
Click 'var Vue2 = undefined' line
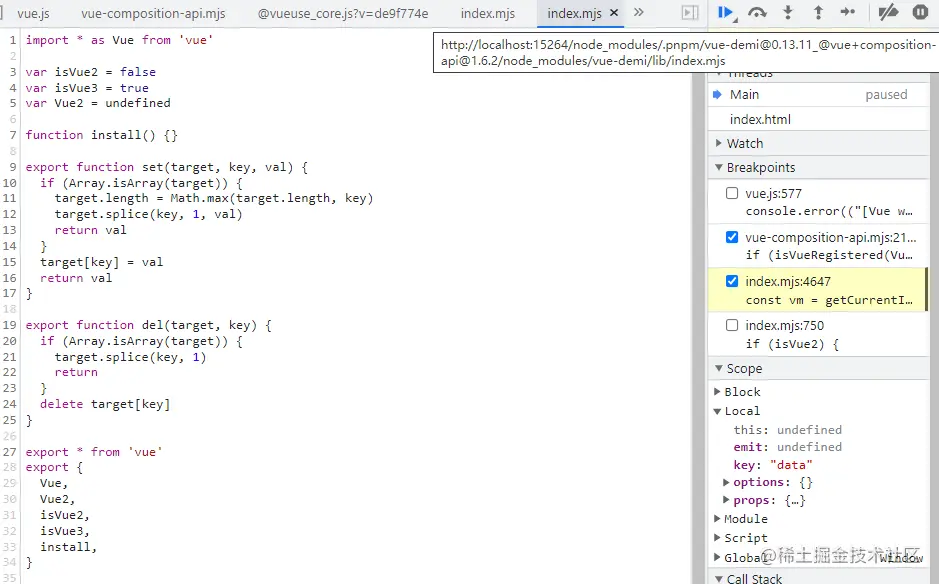pyautogui.click(x=98, y=103)
